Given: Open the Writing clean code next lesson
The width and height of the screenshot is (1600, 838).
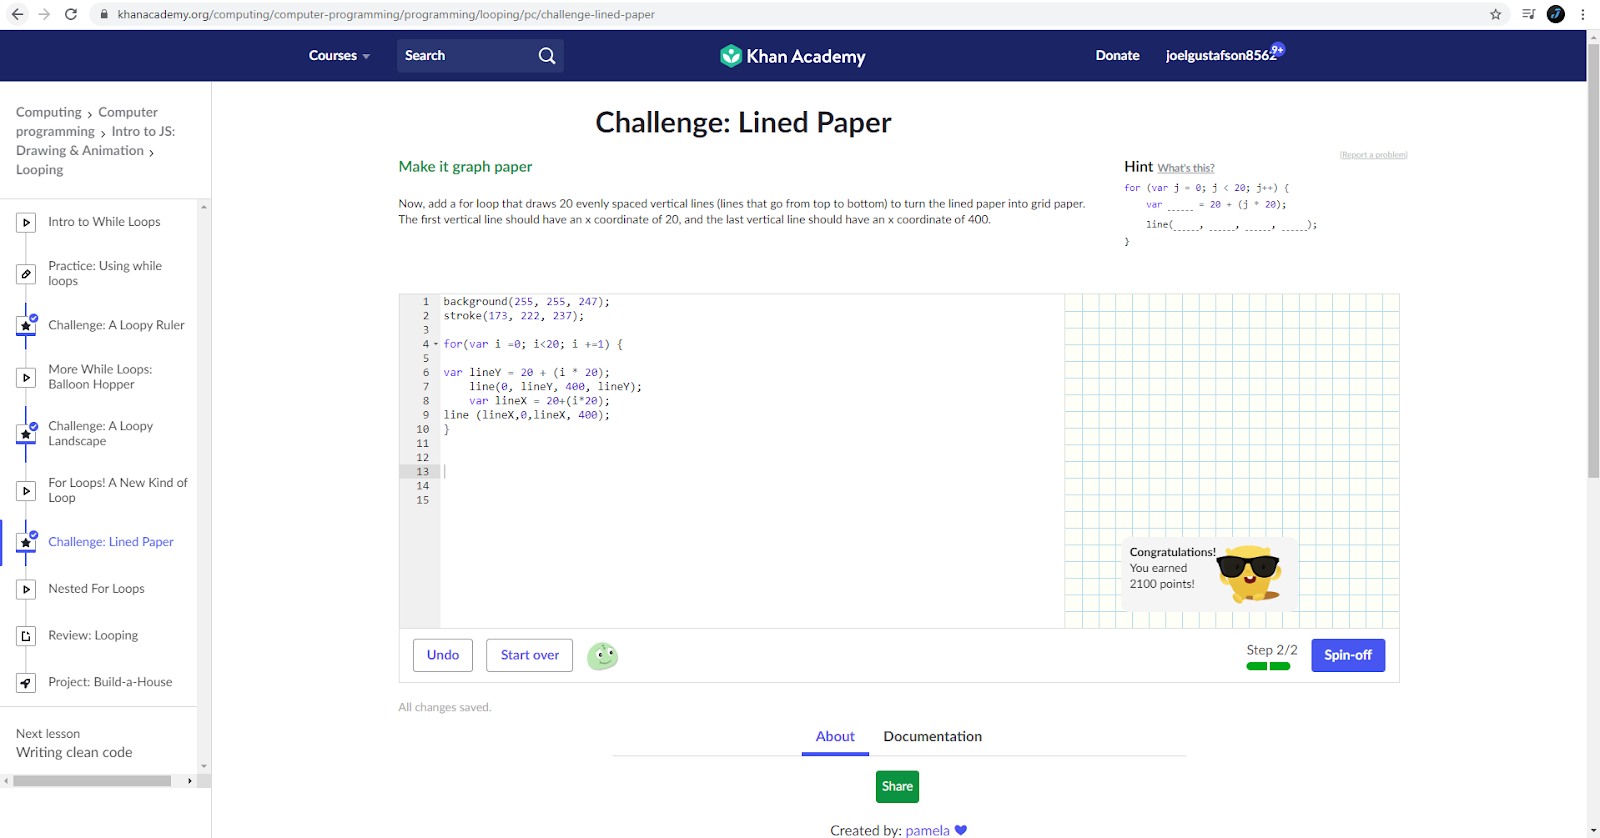Looking at the screenshot, I should point(74,753).
